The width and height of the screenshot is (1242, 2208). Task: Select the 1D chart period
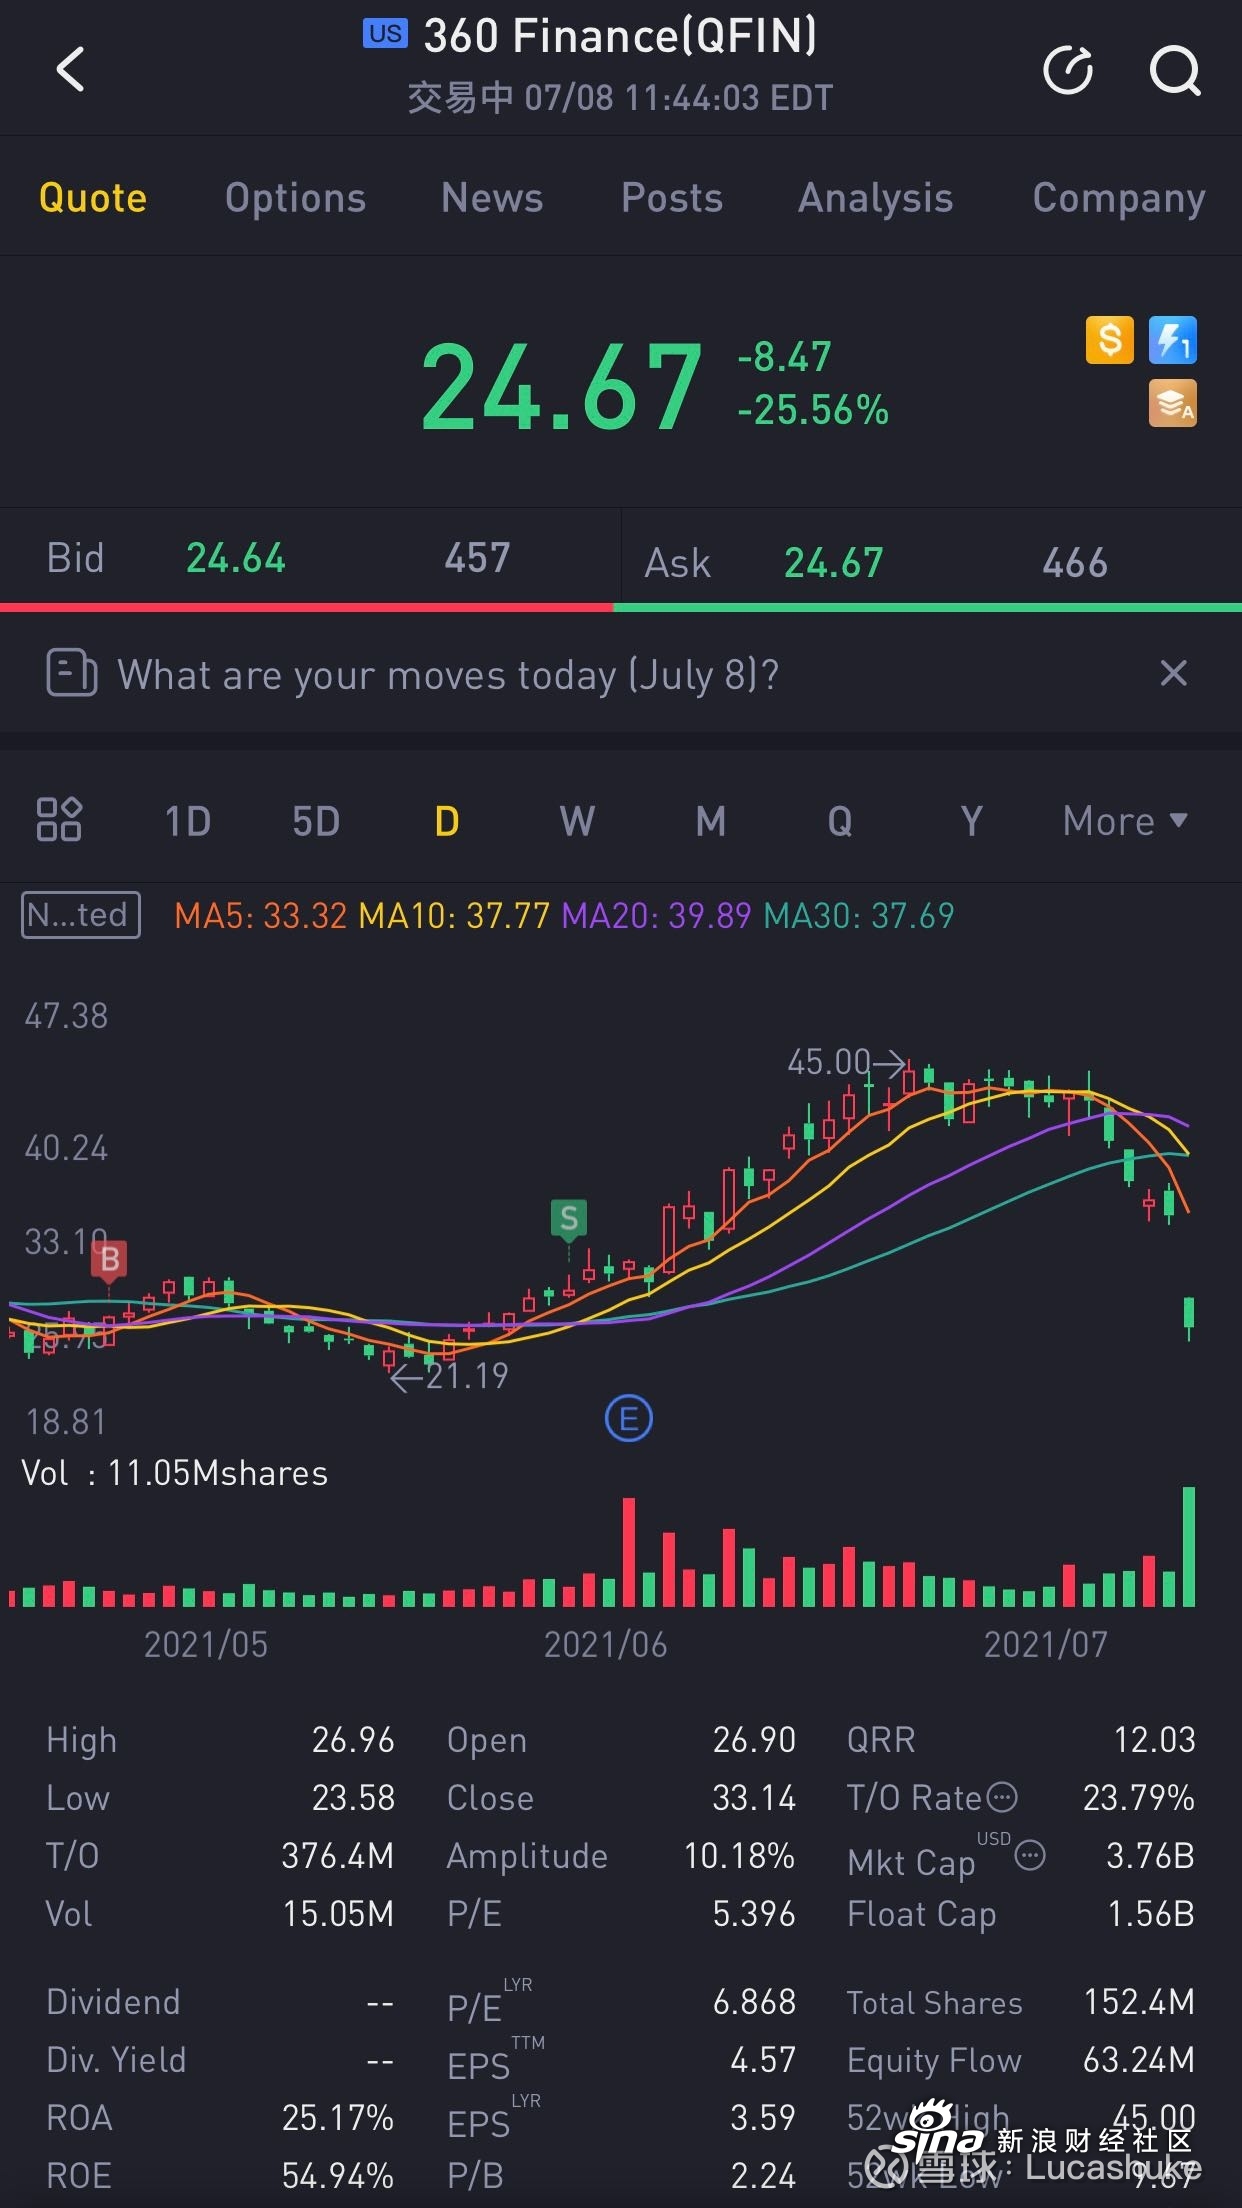(188, 821)
